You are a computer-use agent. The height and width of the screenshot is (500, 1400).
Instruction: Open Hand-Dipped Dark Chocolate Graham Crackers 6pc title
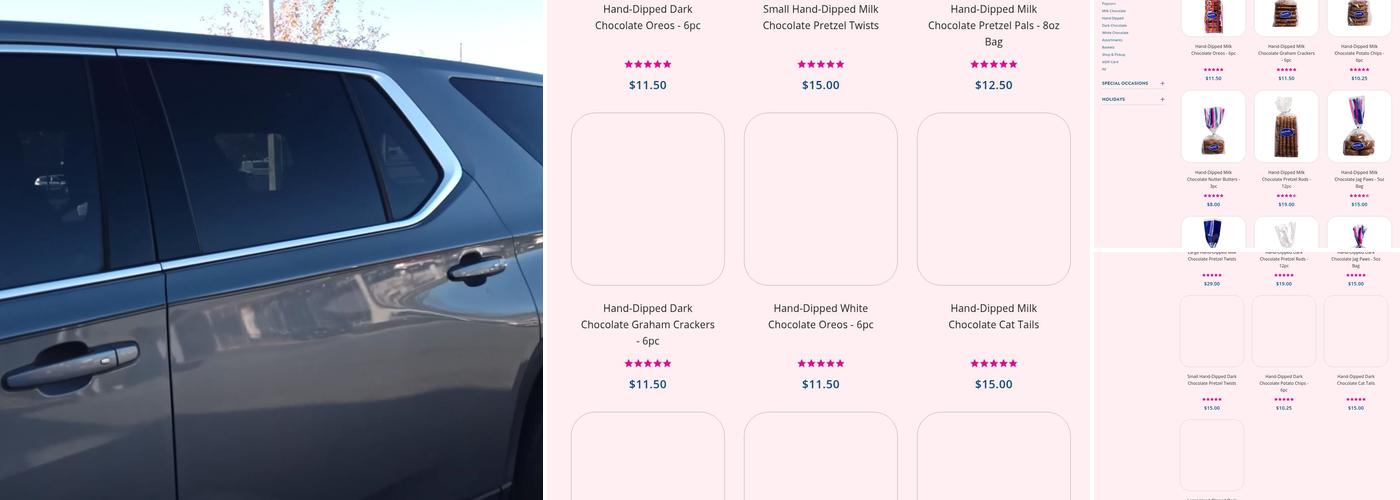pyautogui.click(x=647, y=324)
